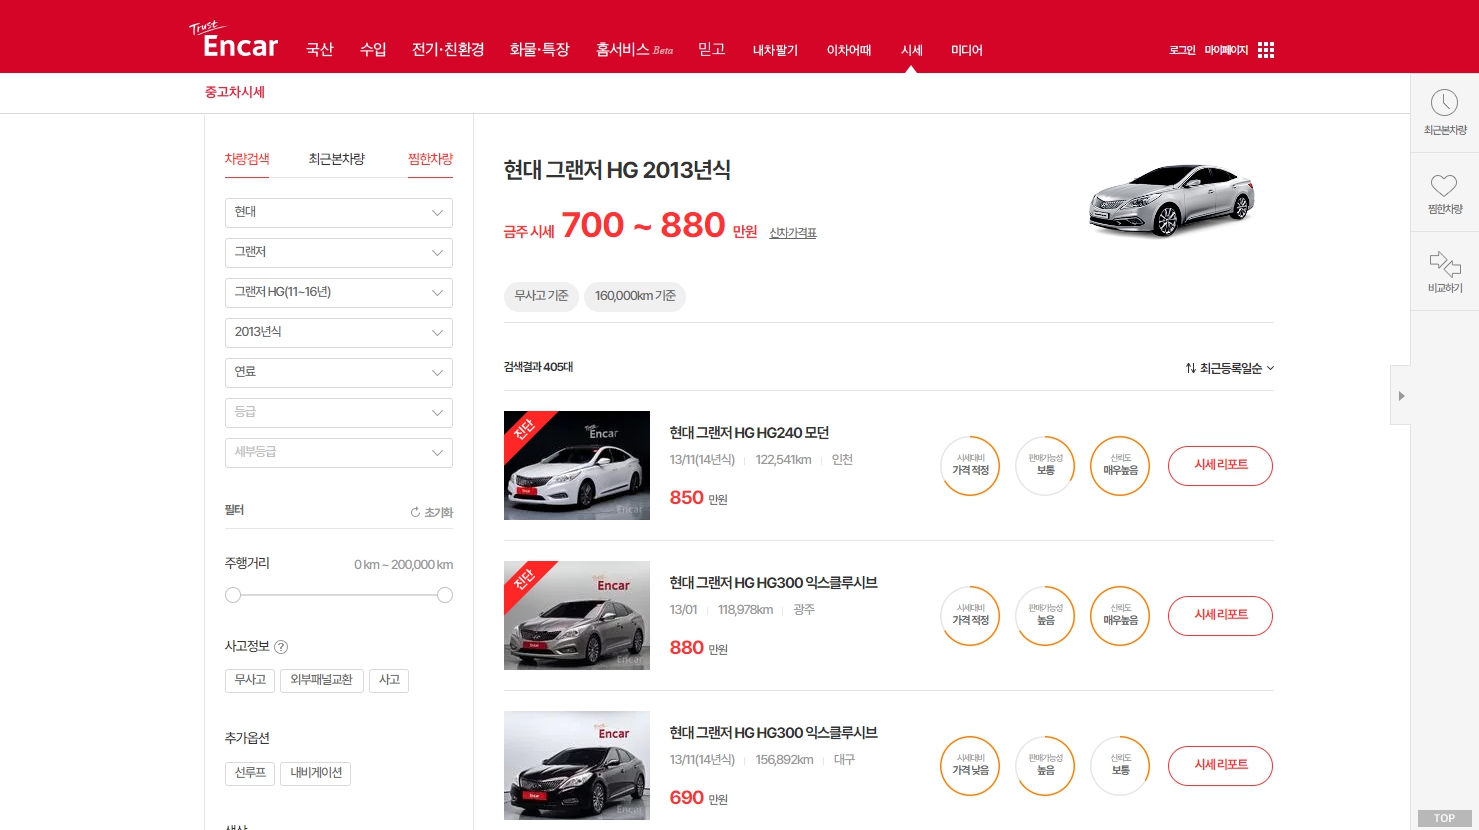Expand the right side panel arrow
1479x830 pixels.
click(x=1401, y=396)
